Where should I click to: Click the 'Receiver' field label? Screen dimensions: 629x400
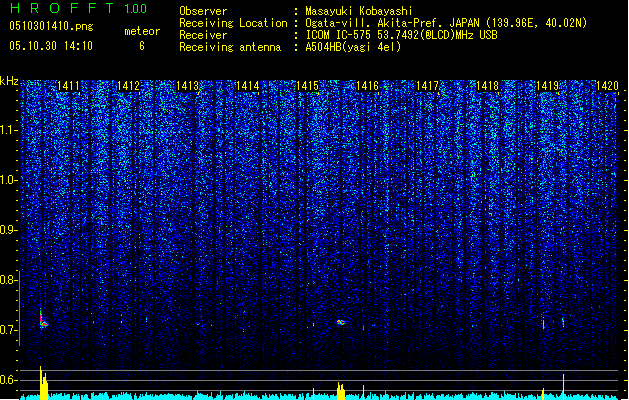pos(203,35)
